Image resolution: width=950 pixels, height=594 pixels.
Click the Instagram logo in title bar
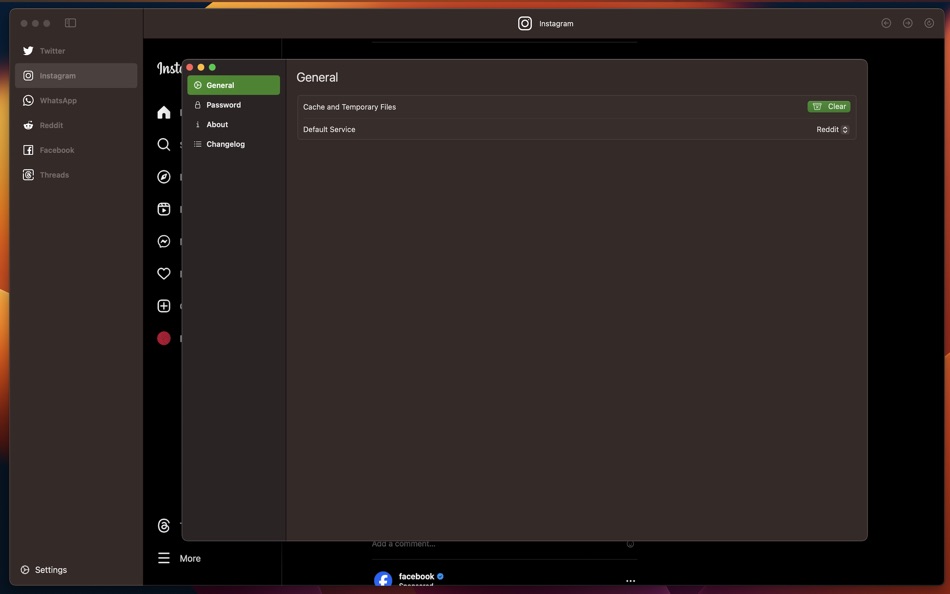click(x=525, y=24)
